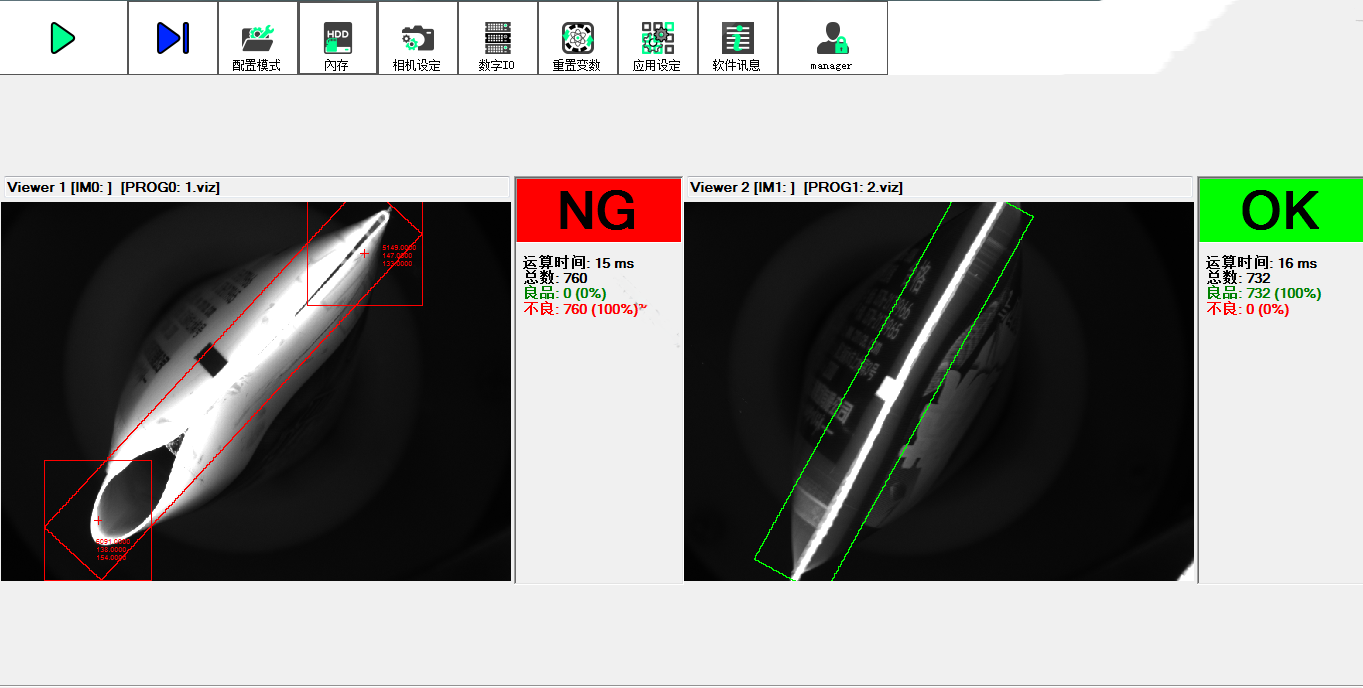
Task: Start continuous run with green play button
Action: tap(63, 38)
